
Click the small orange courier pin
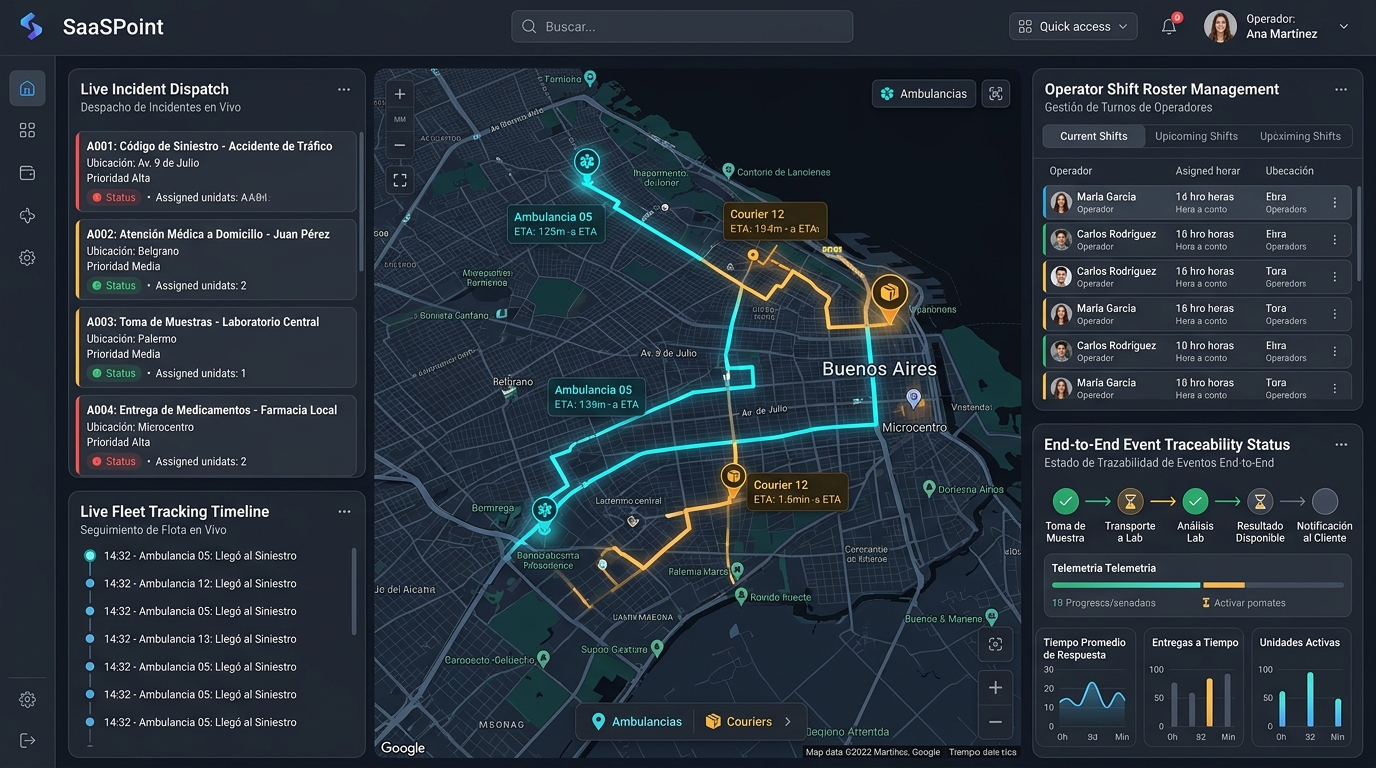pyautogui.click(x=733, y=479)
